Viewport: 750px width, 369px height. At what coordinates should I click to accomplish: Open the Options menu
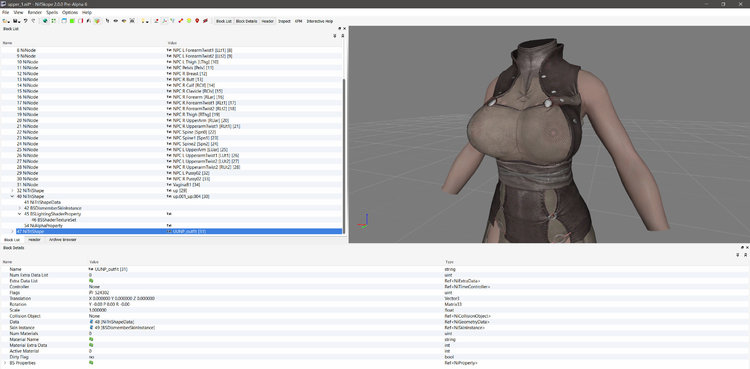(70, 12)
